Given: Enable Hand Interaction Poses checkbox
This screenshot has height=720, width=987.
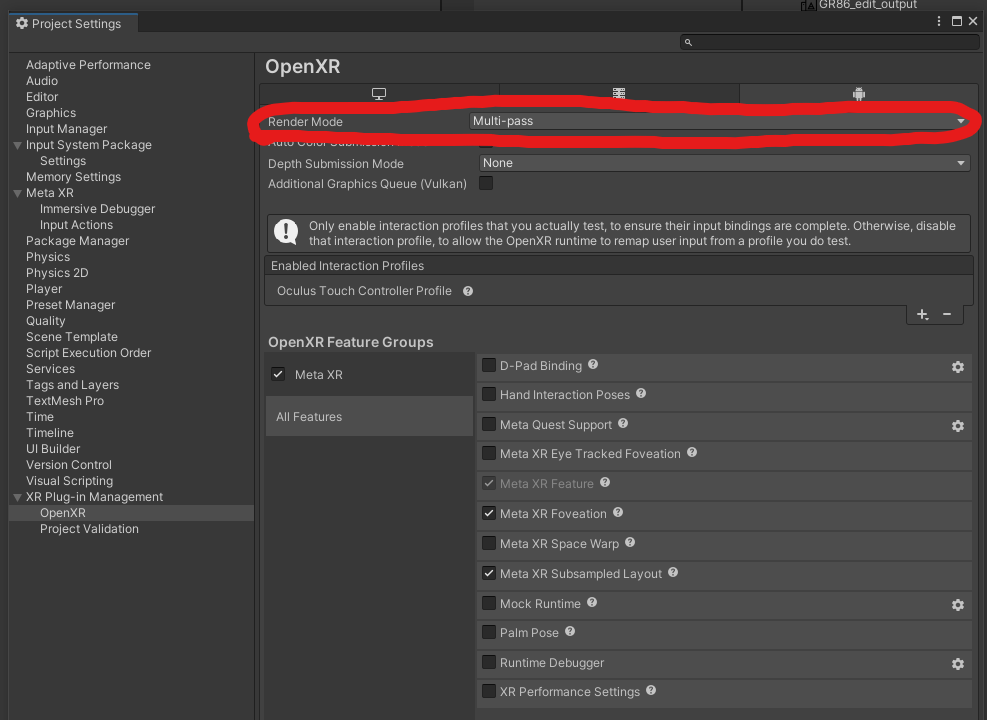Looking at the screenshot, I should point(488,394).
